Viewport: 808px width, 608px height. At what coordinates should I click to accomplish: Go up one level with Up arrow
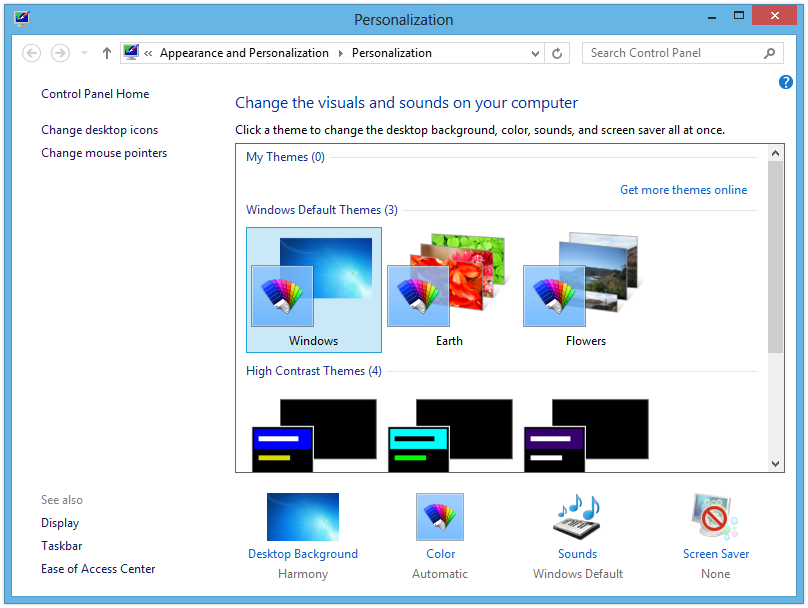point(107,53)
